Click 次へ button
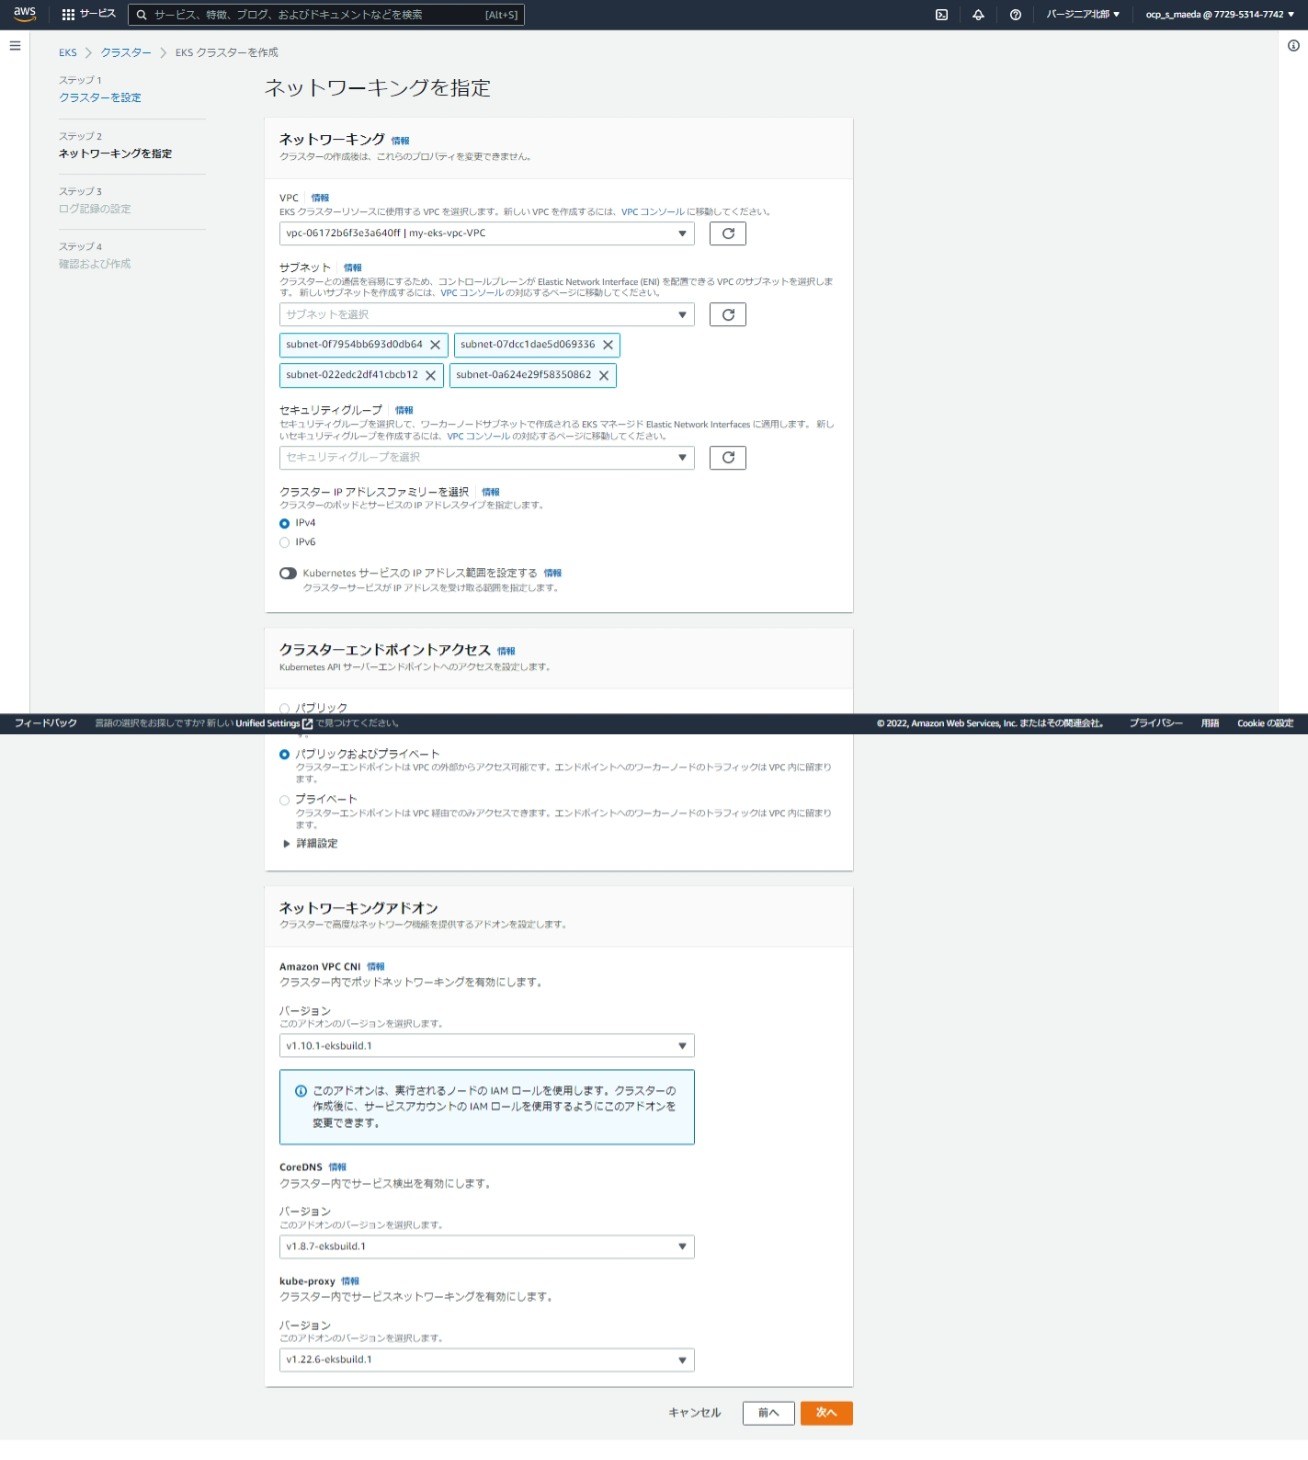 click(827, 1413)
